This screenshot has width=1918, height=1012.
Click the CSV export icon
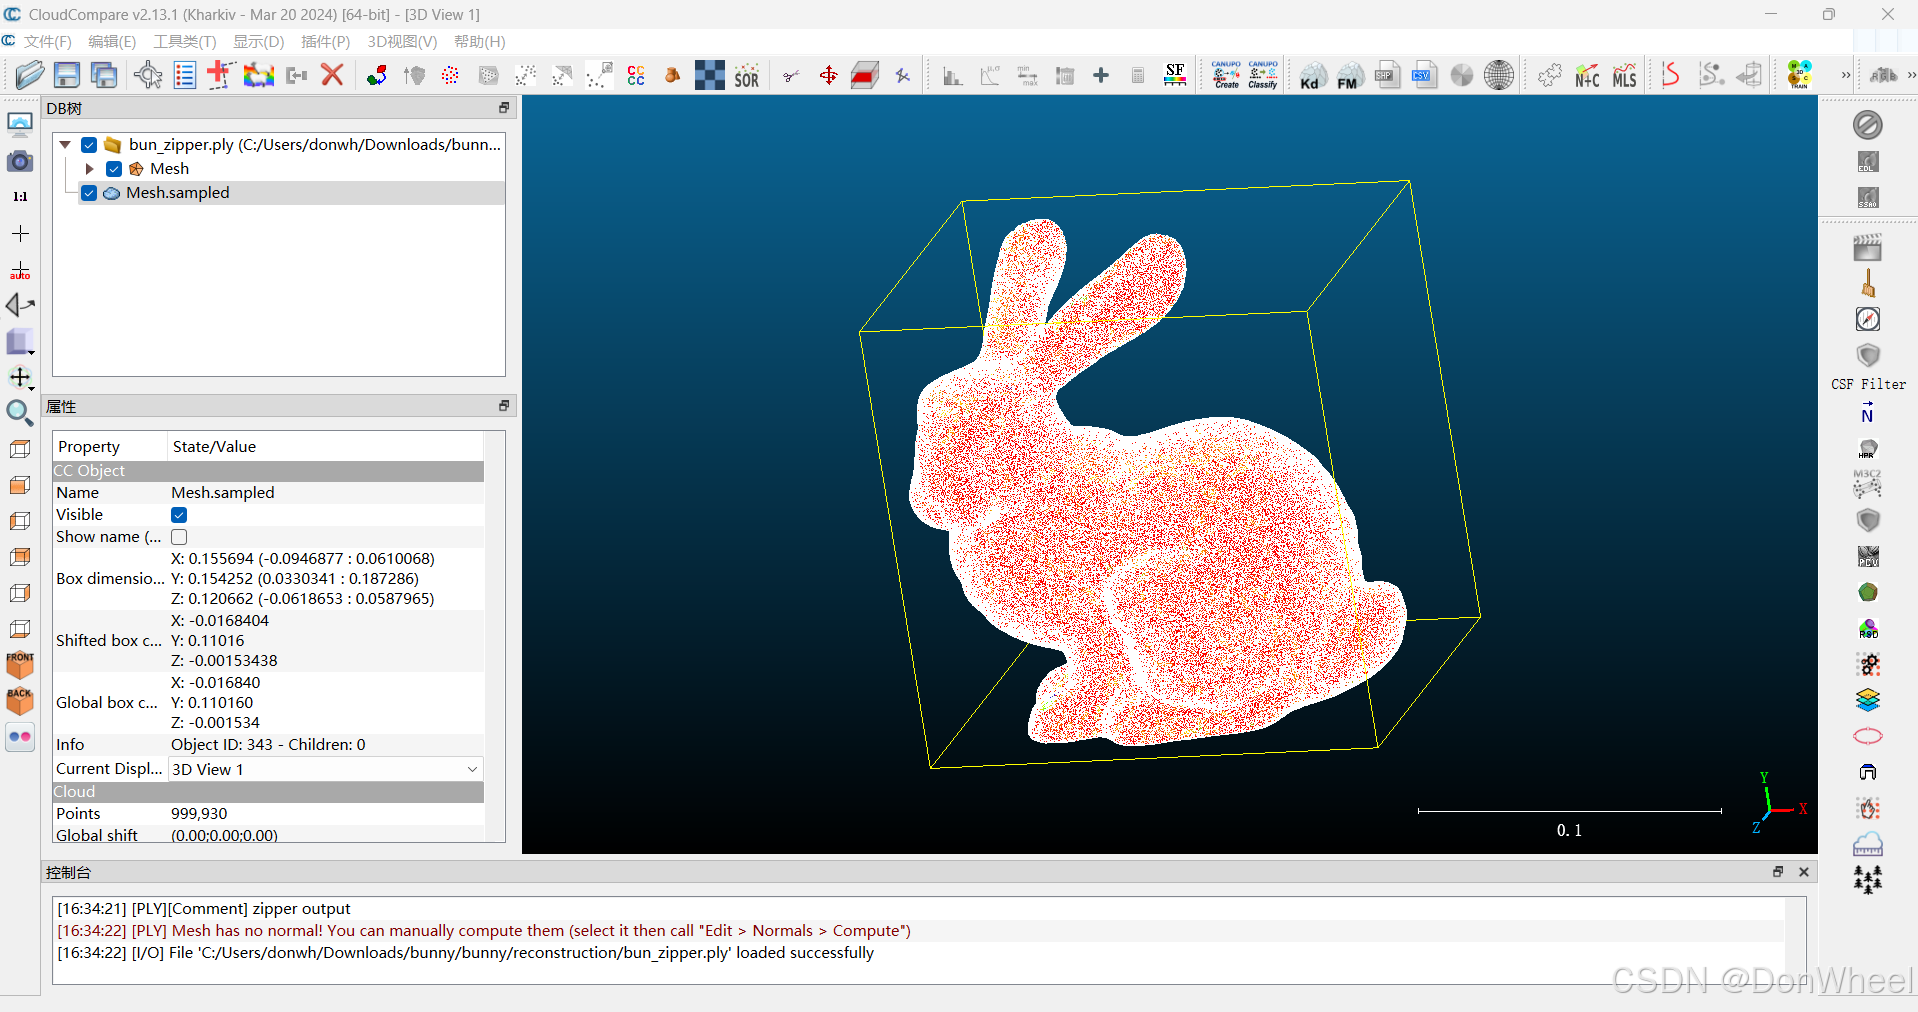pyautogui.click(x=1424, y=76)
